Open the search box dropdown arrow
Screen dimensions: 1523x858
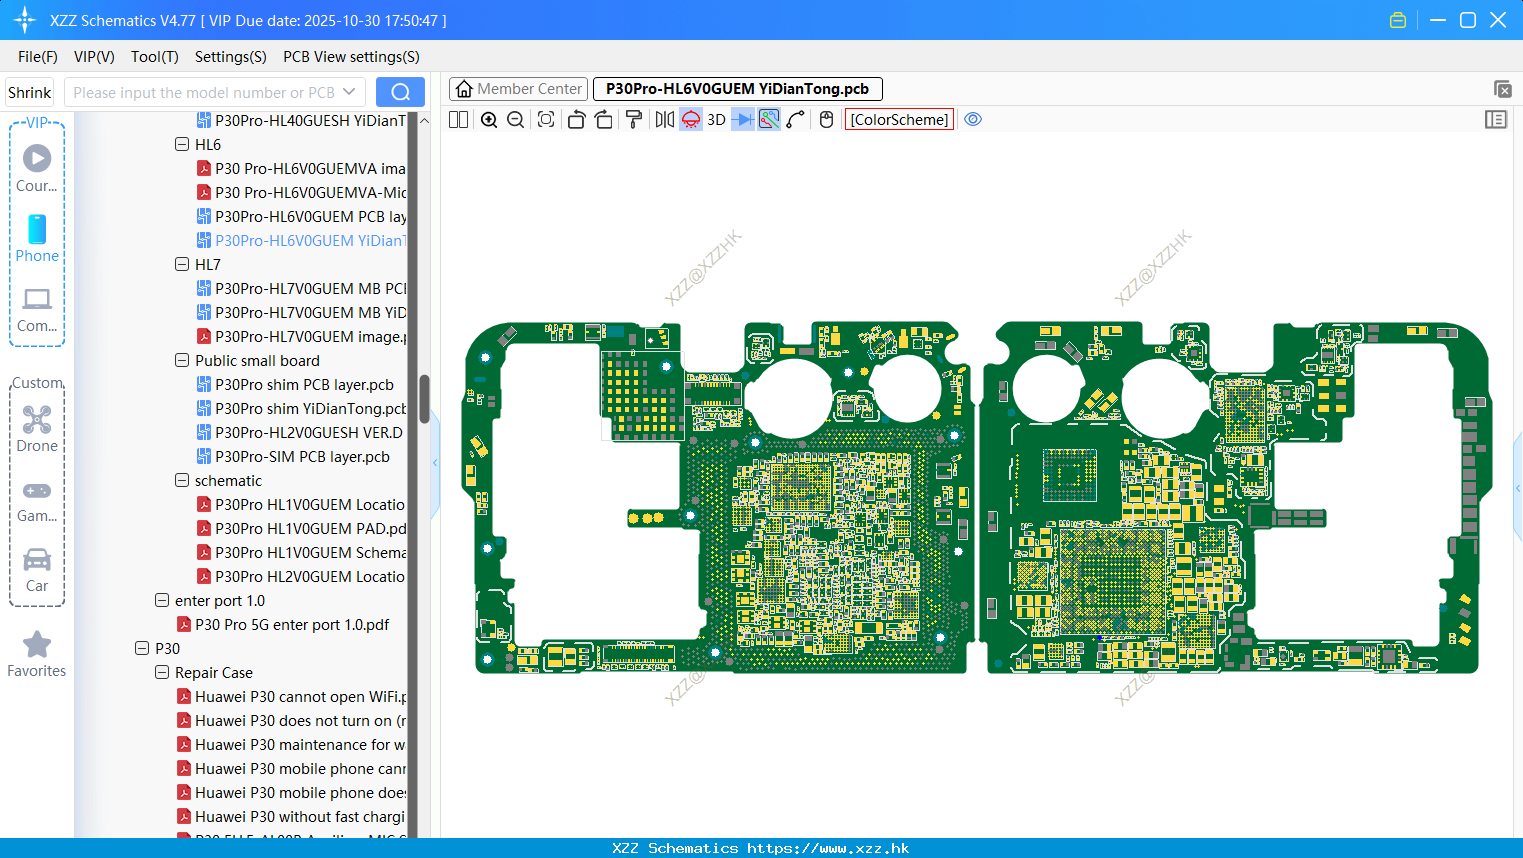point(349,92)
